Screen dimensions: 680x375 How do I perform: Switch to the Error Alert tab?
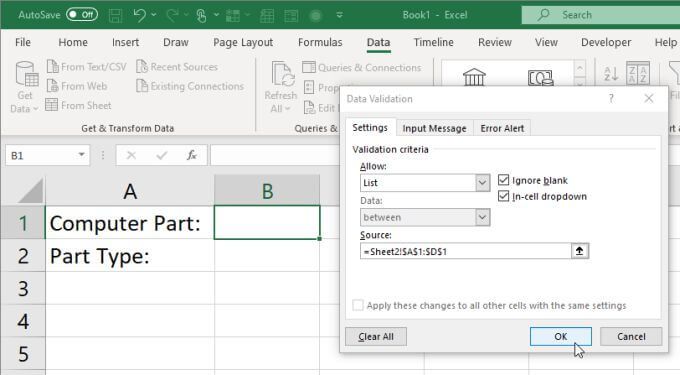(x=502, y=128)
